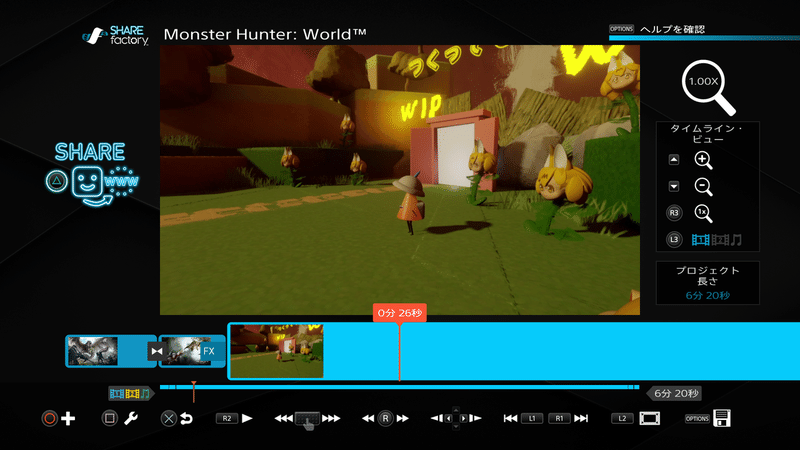Click the down arrow beside zoom out

tap(674, 187)
